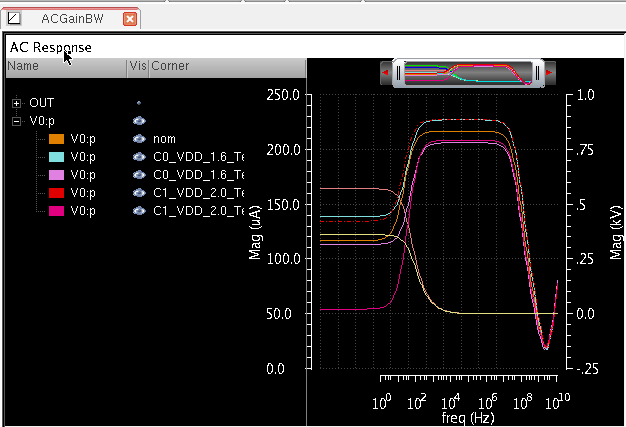Collapse the V0:p signal group

pos(17,121)
